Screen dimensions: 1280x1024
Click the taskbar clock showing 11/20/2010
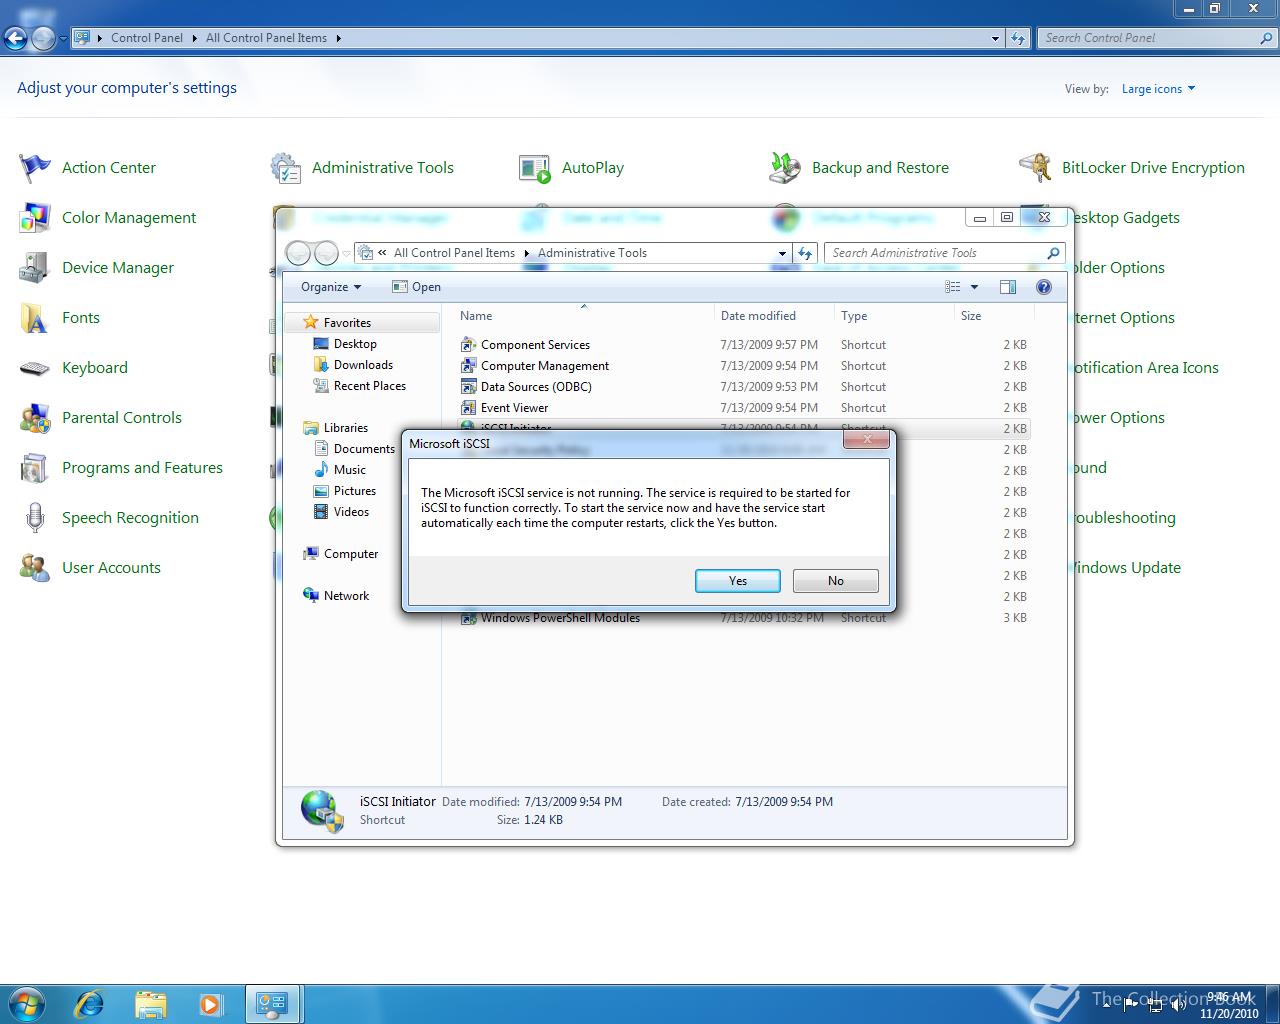pyautogui.click(x=1229, y=1005)
